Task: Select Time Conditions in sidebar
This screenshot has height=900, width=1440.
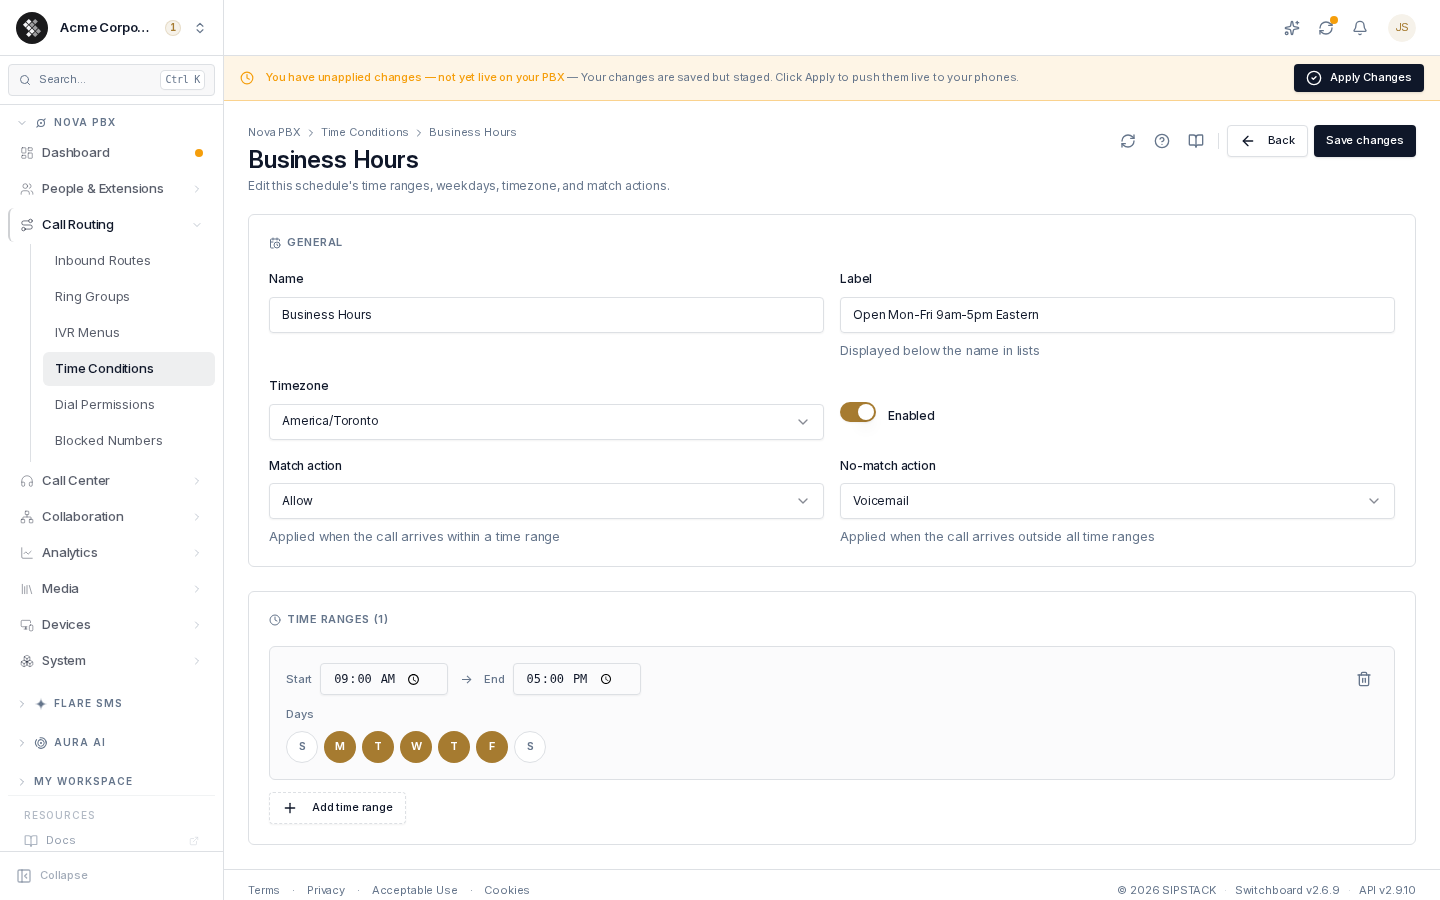Action: coord(128,369)
